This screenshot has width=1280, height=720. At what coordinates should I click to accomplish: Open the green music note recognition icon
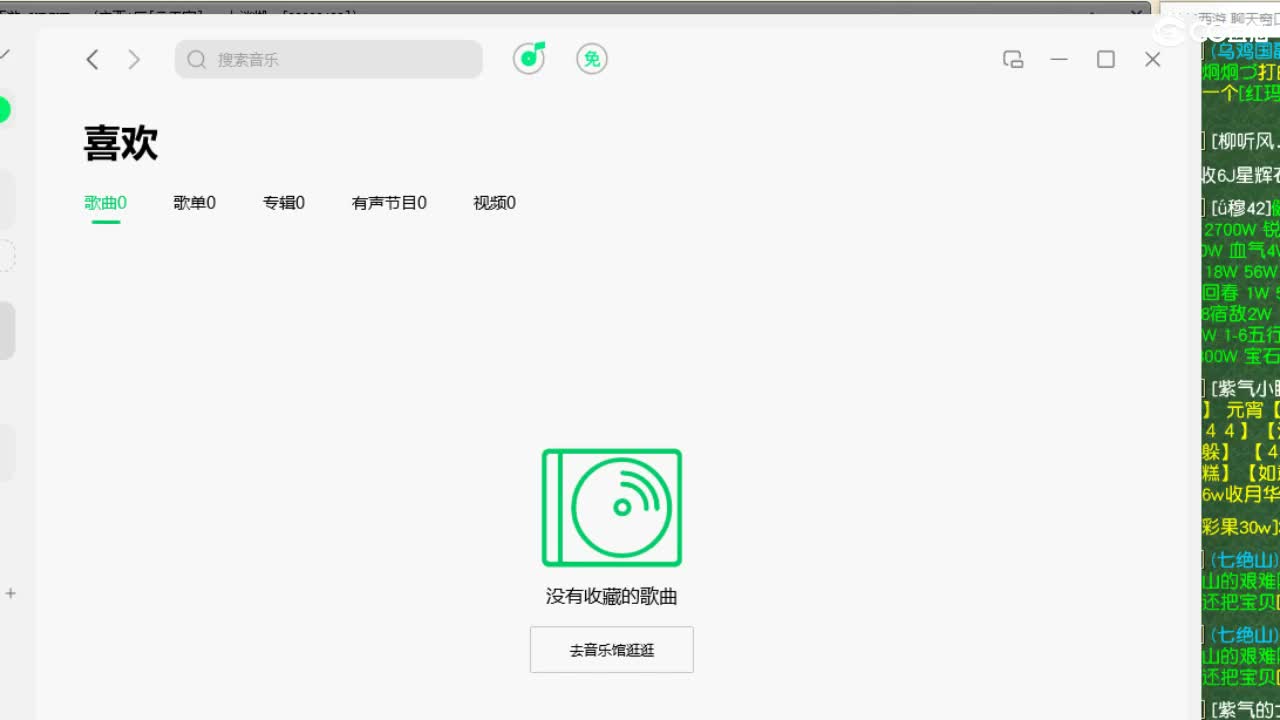pyautogui.click(x=529, y=59)
